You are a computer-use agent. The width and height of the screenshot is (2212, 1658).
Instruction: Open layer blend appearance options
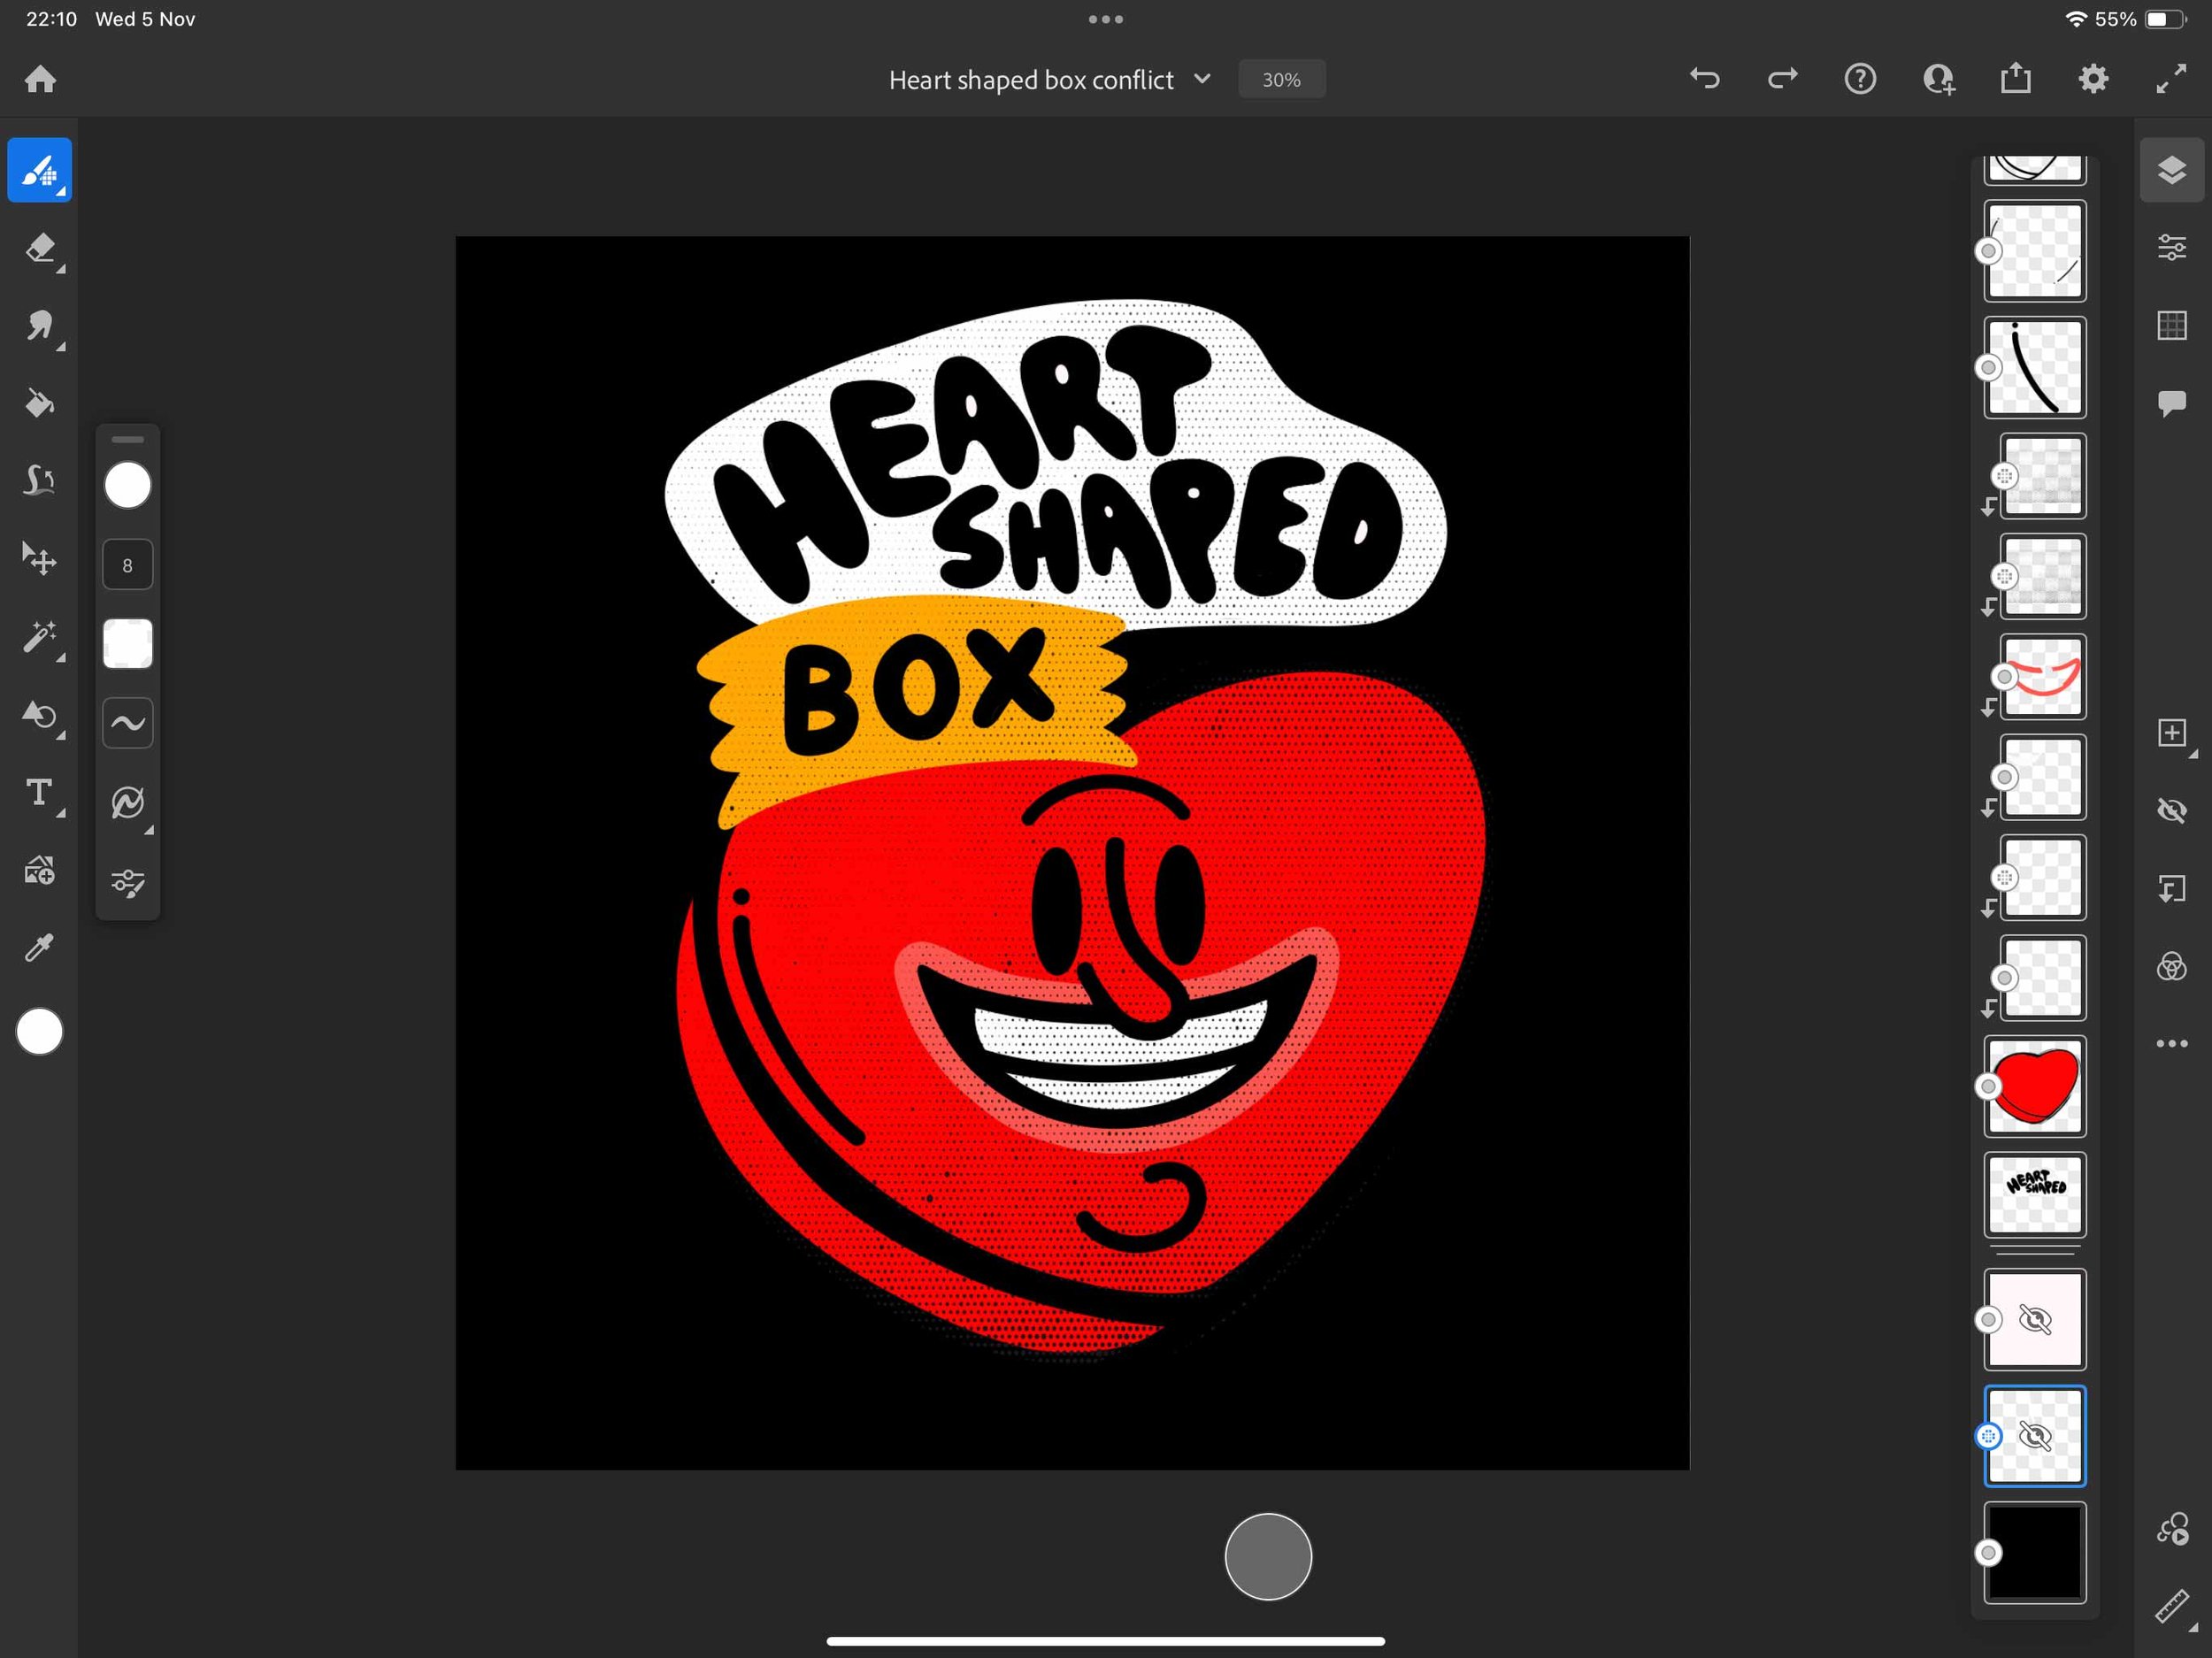click(2172, 966)
